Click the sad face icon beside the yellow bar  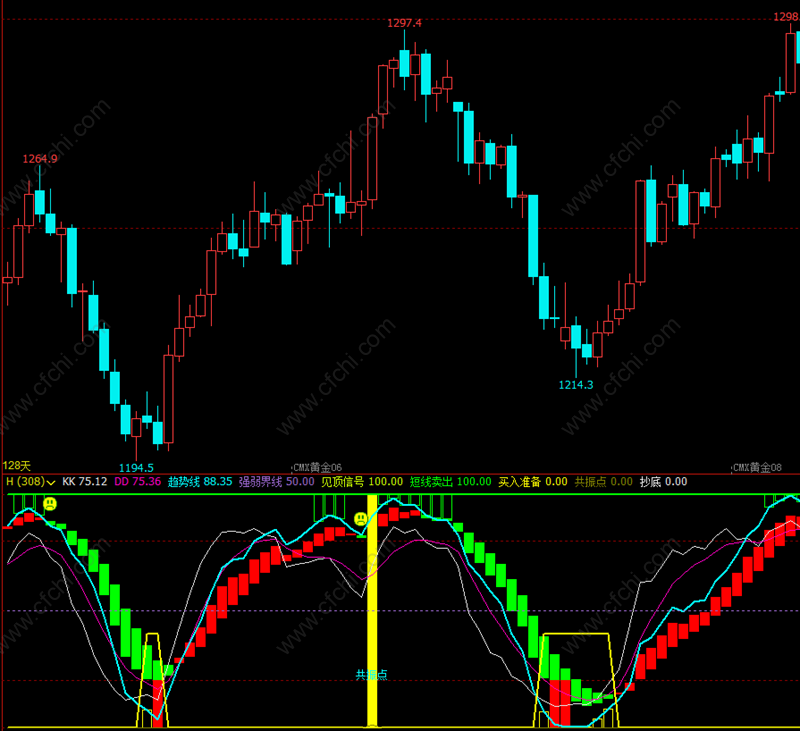(361, 519)
